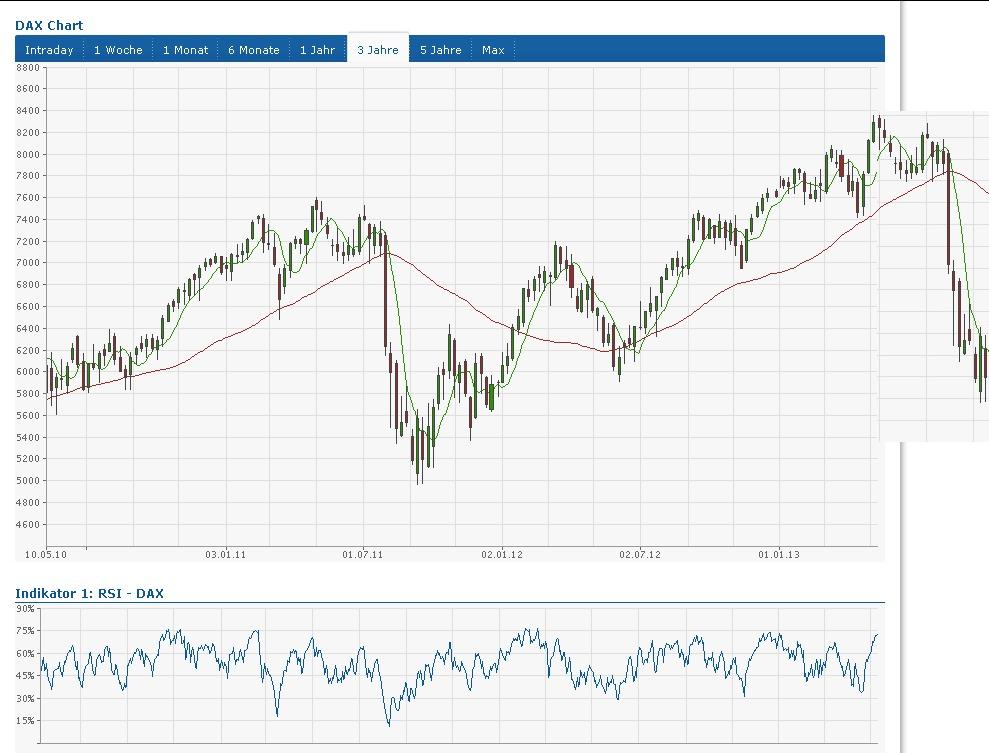
Task: Click the 10.05.10 date axis label
Action: tap(45, 554)
